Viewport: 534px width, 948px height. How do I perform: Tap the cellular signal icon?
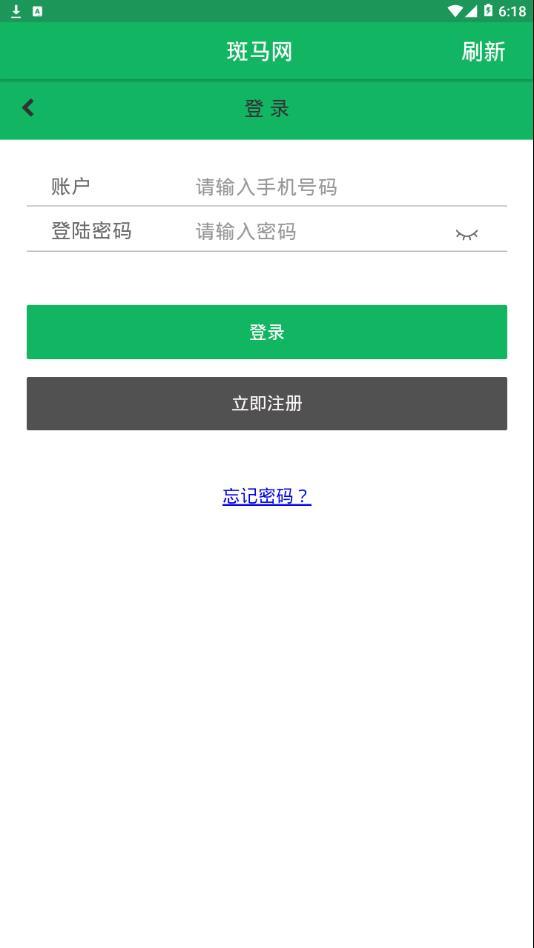click(471, 11)
